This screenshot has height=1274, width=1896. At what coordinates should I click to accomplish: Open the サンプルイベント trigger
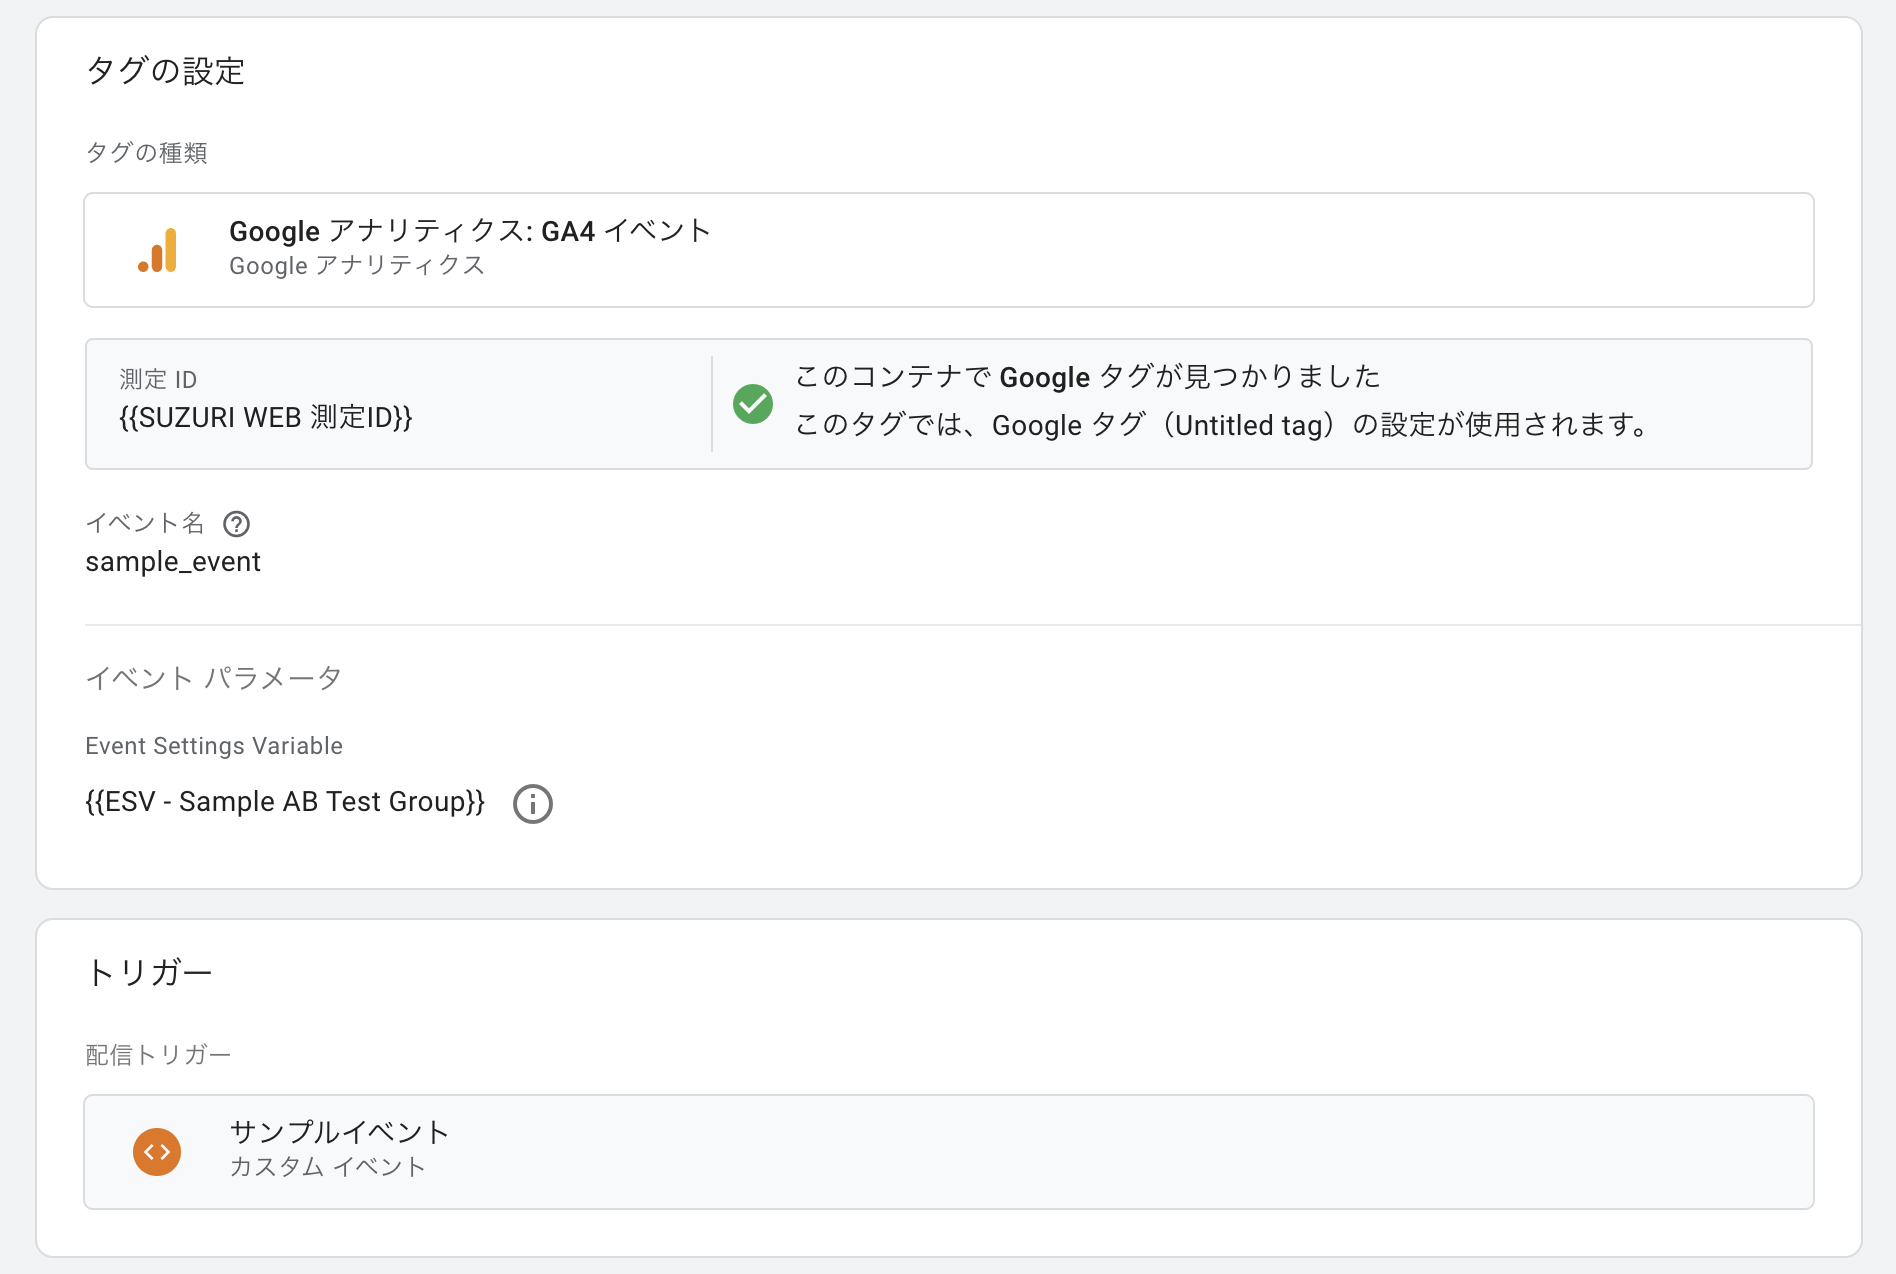[339, 1132]
